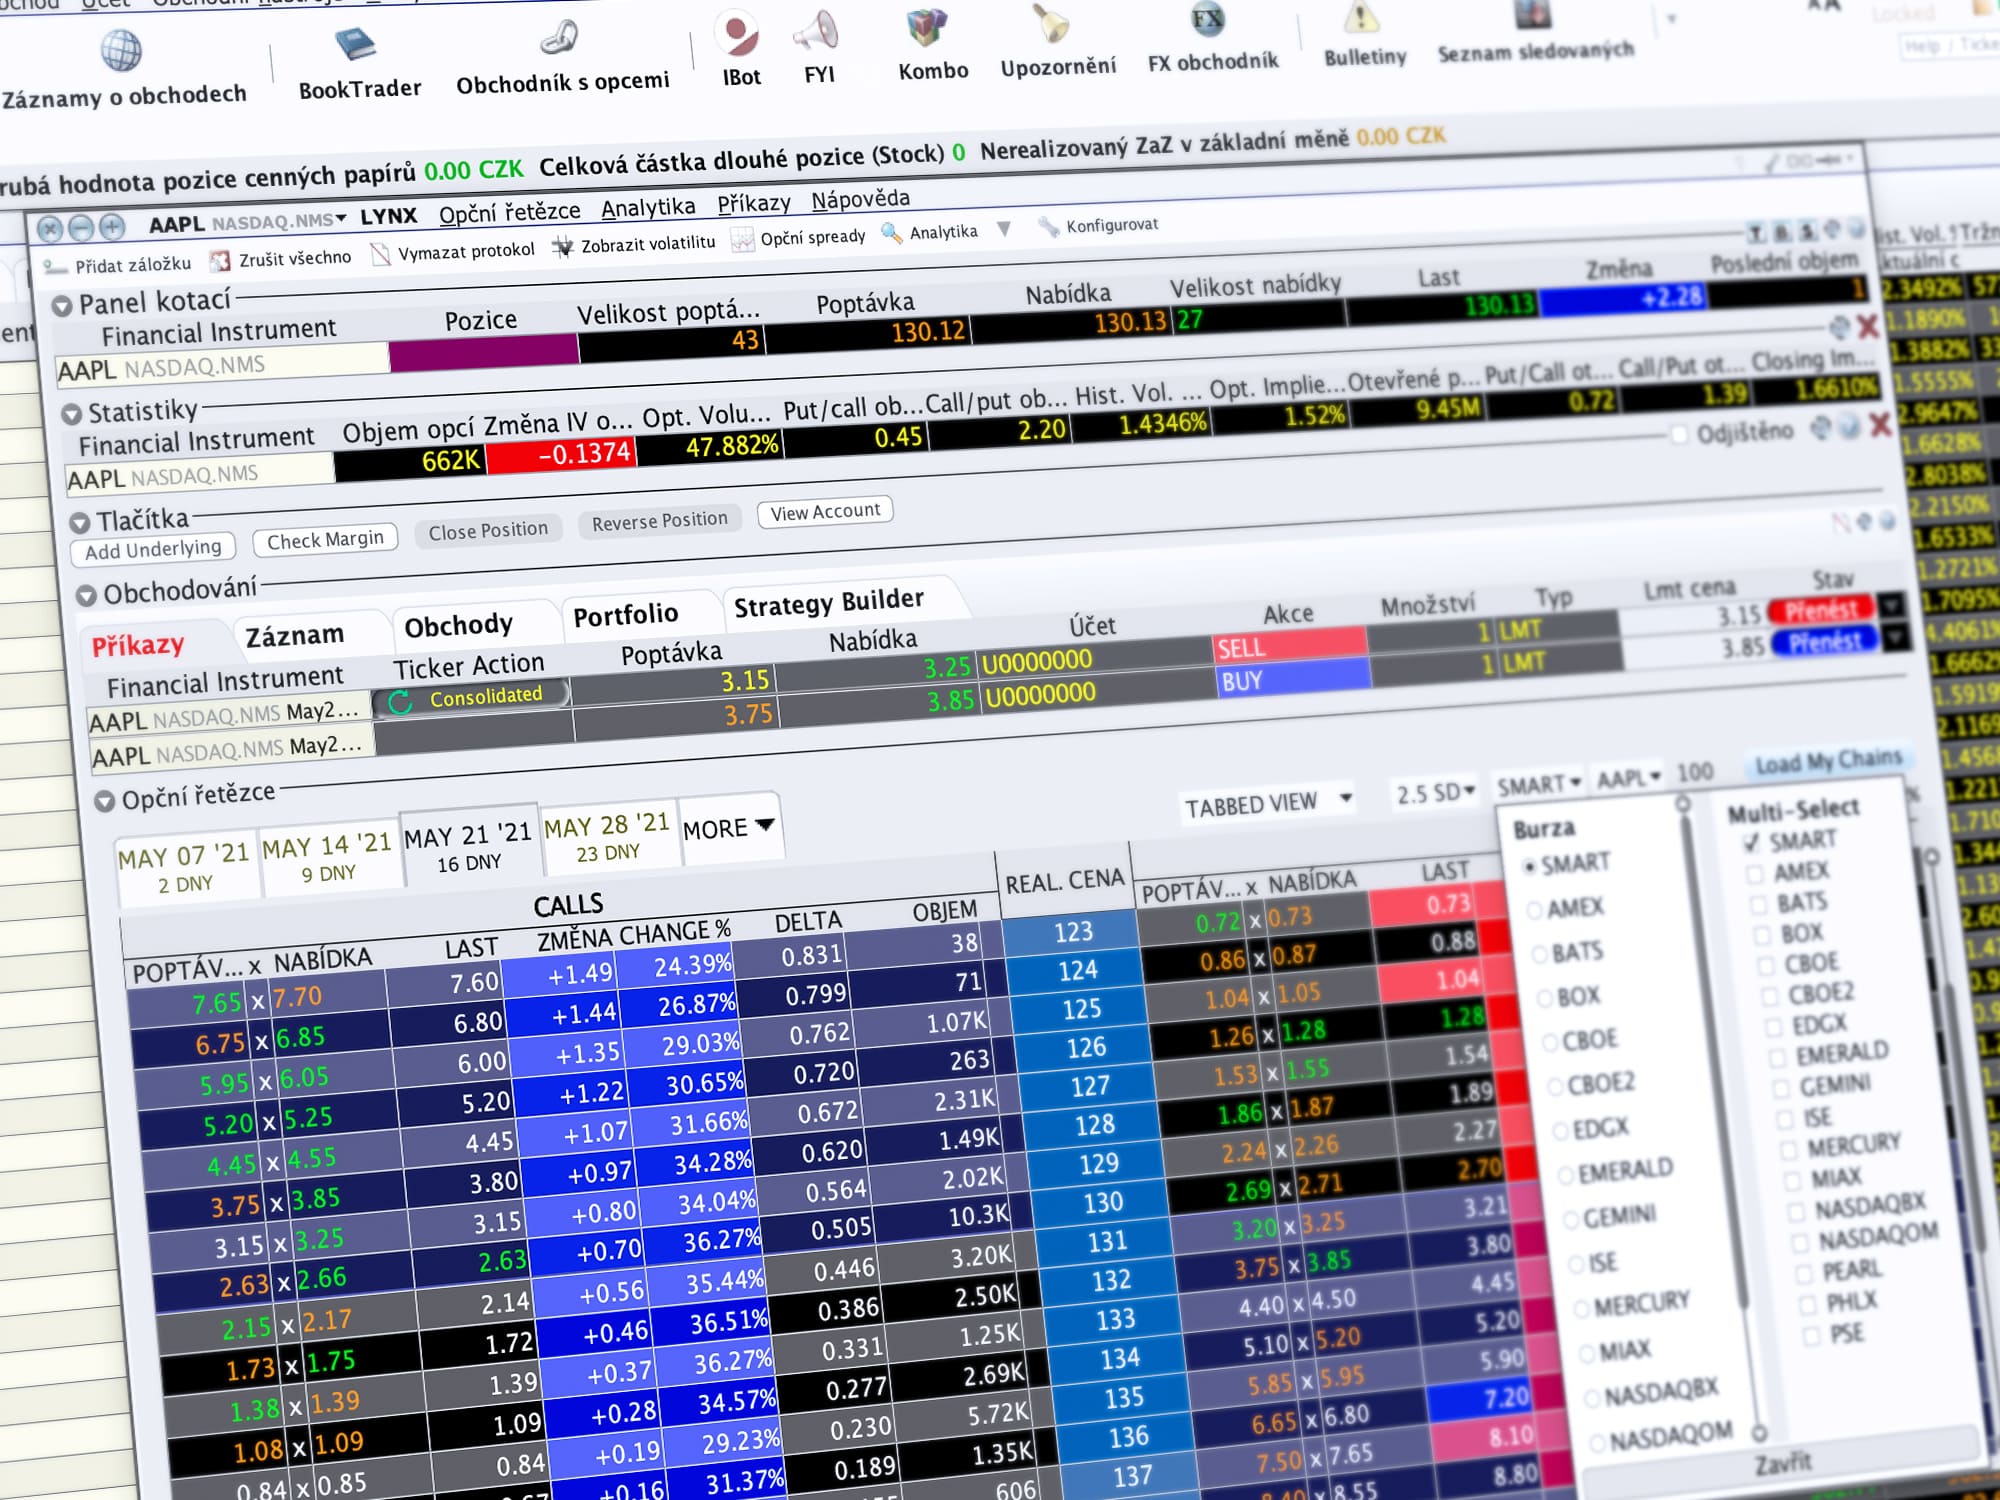Select strike 130 in REAL. CENA column
This screenshot has height=1500, width=2000.
point(1103,1202)
